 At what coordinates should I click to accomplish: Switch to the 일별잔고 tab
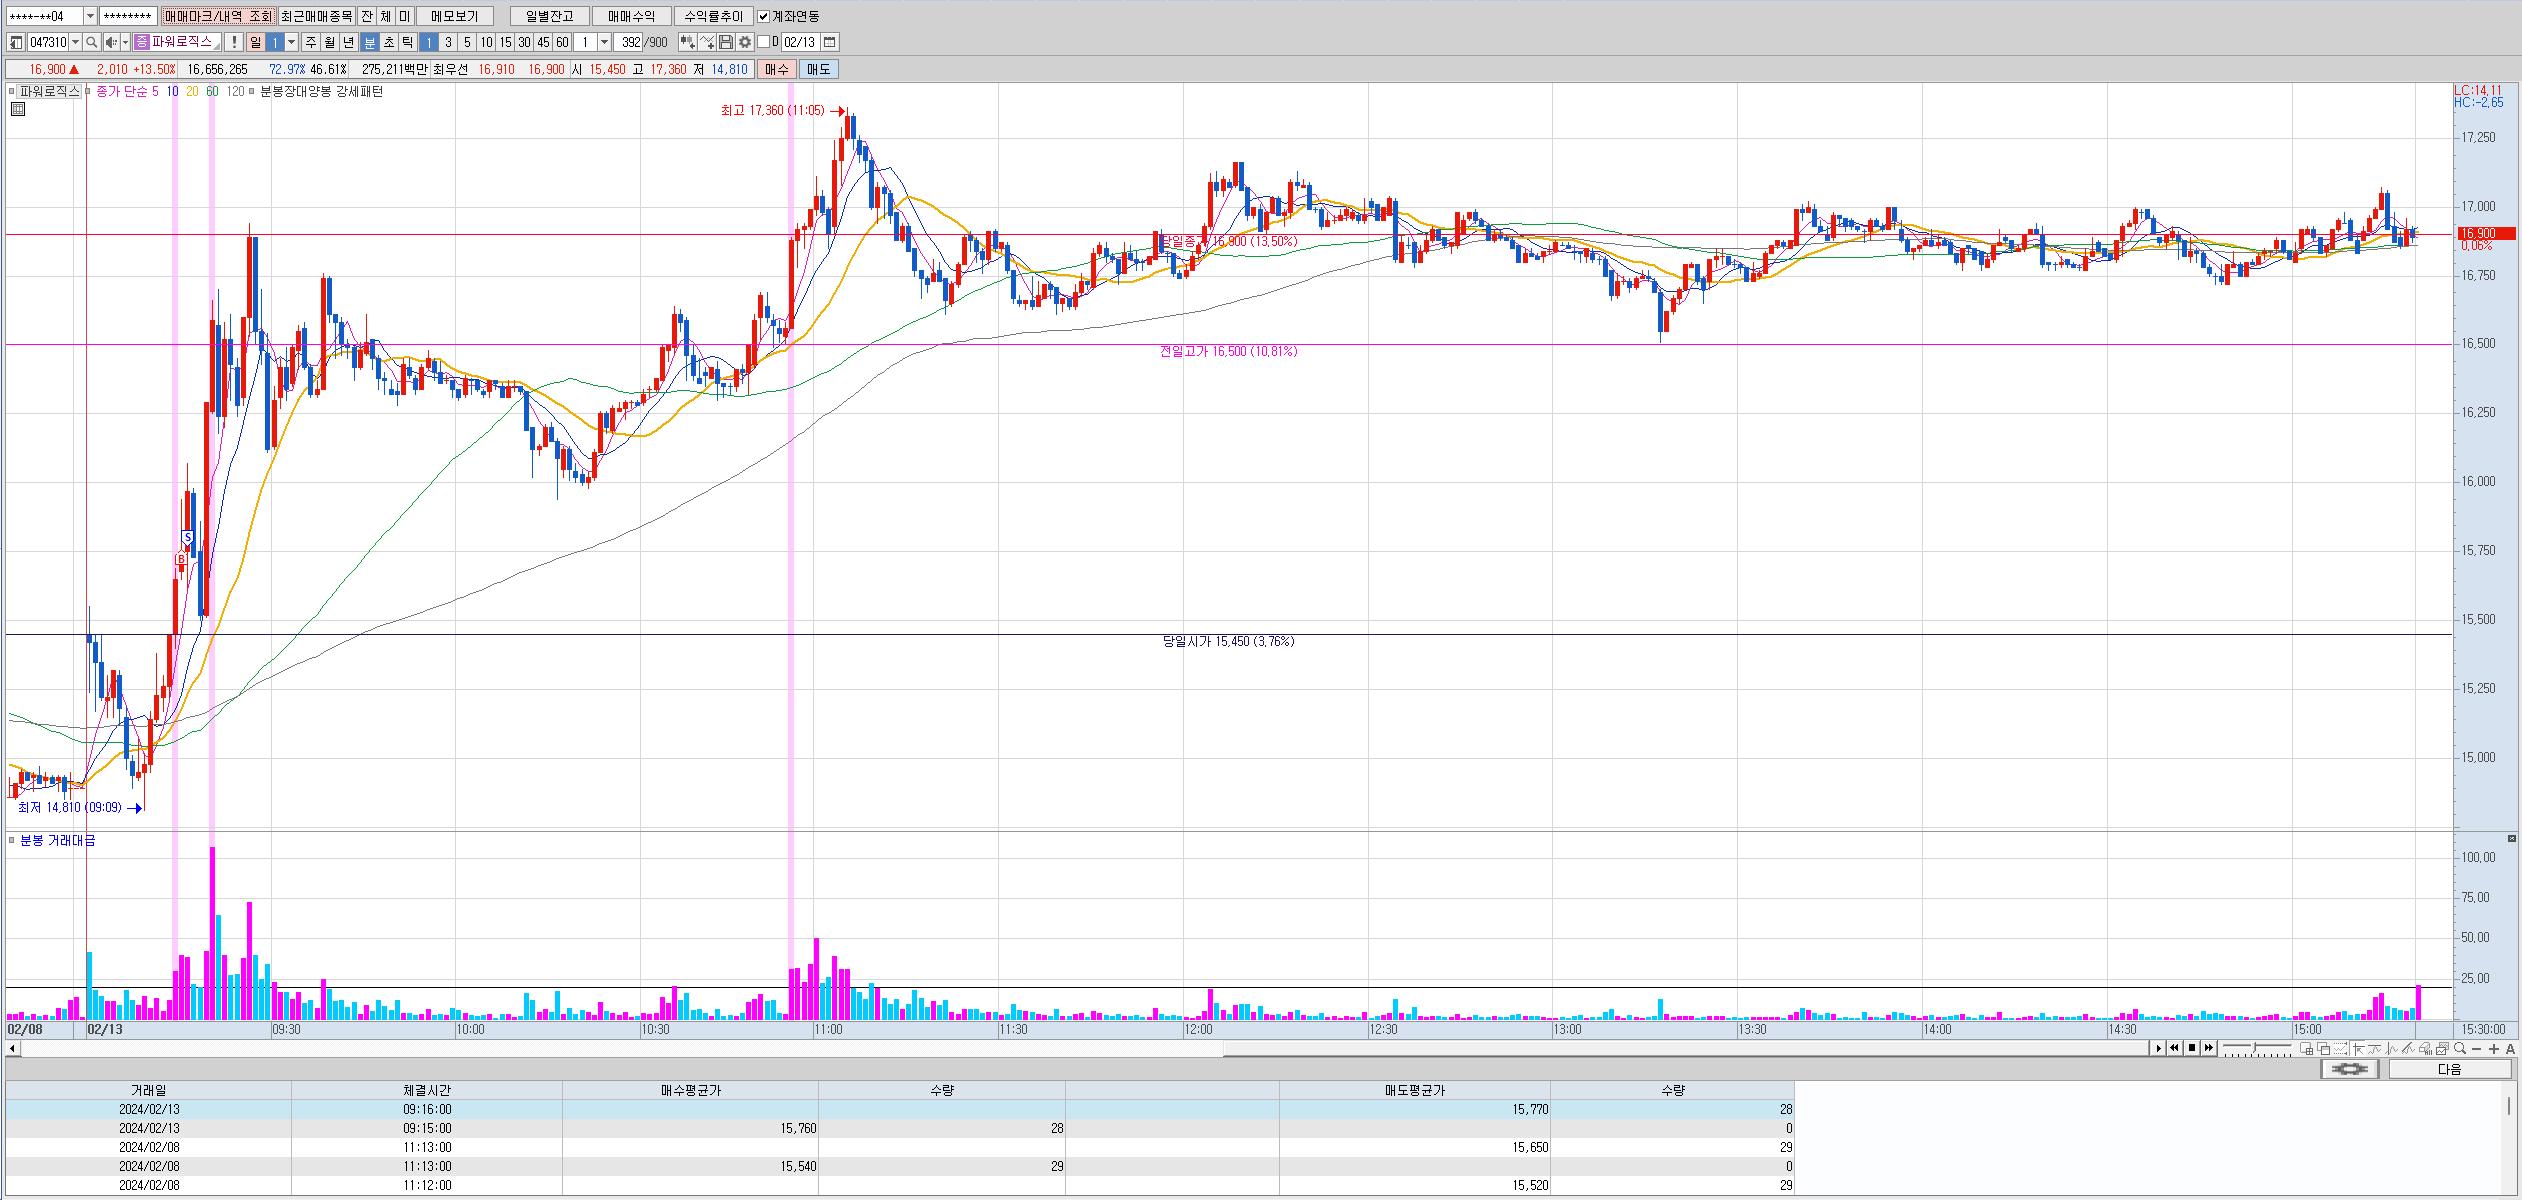click(549, 16)
